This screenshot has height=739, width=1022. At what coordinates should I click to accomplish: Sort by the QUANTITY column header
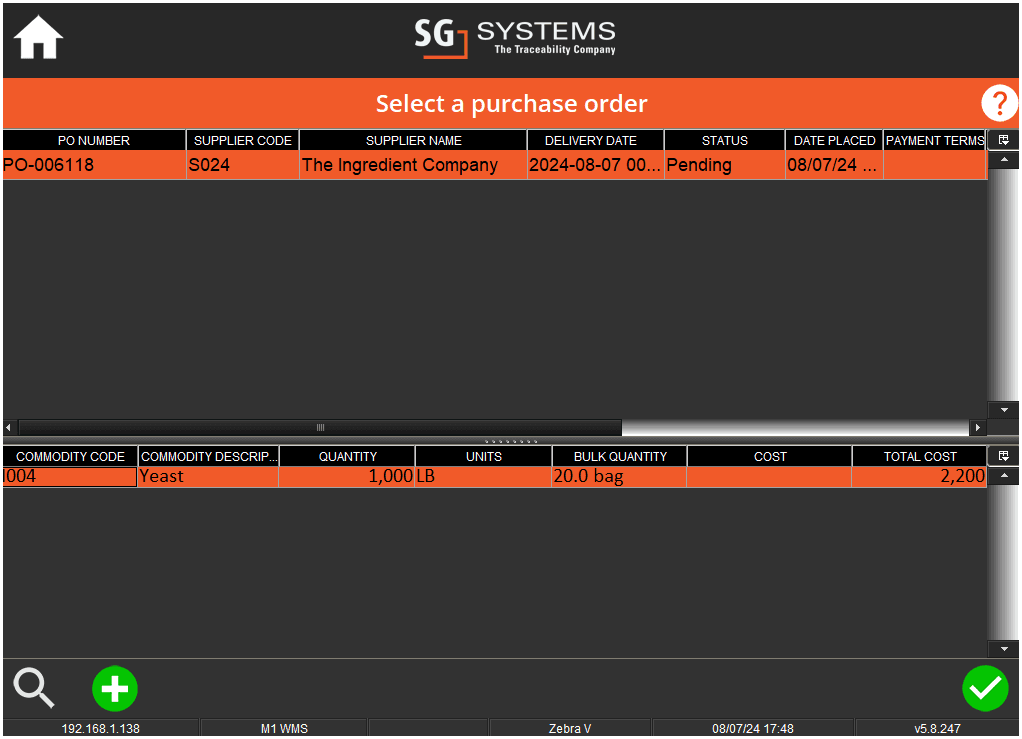tap(346, 456)
